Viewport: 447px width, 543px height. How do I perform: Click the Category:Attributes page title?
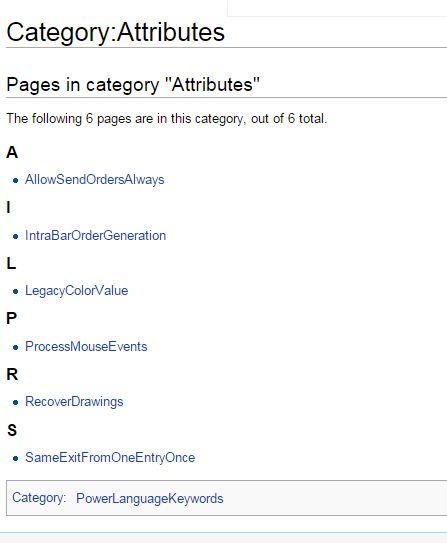(116, 32)
